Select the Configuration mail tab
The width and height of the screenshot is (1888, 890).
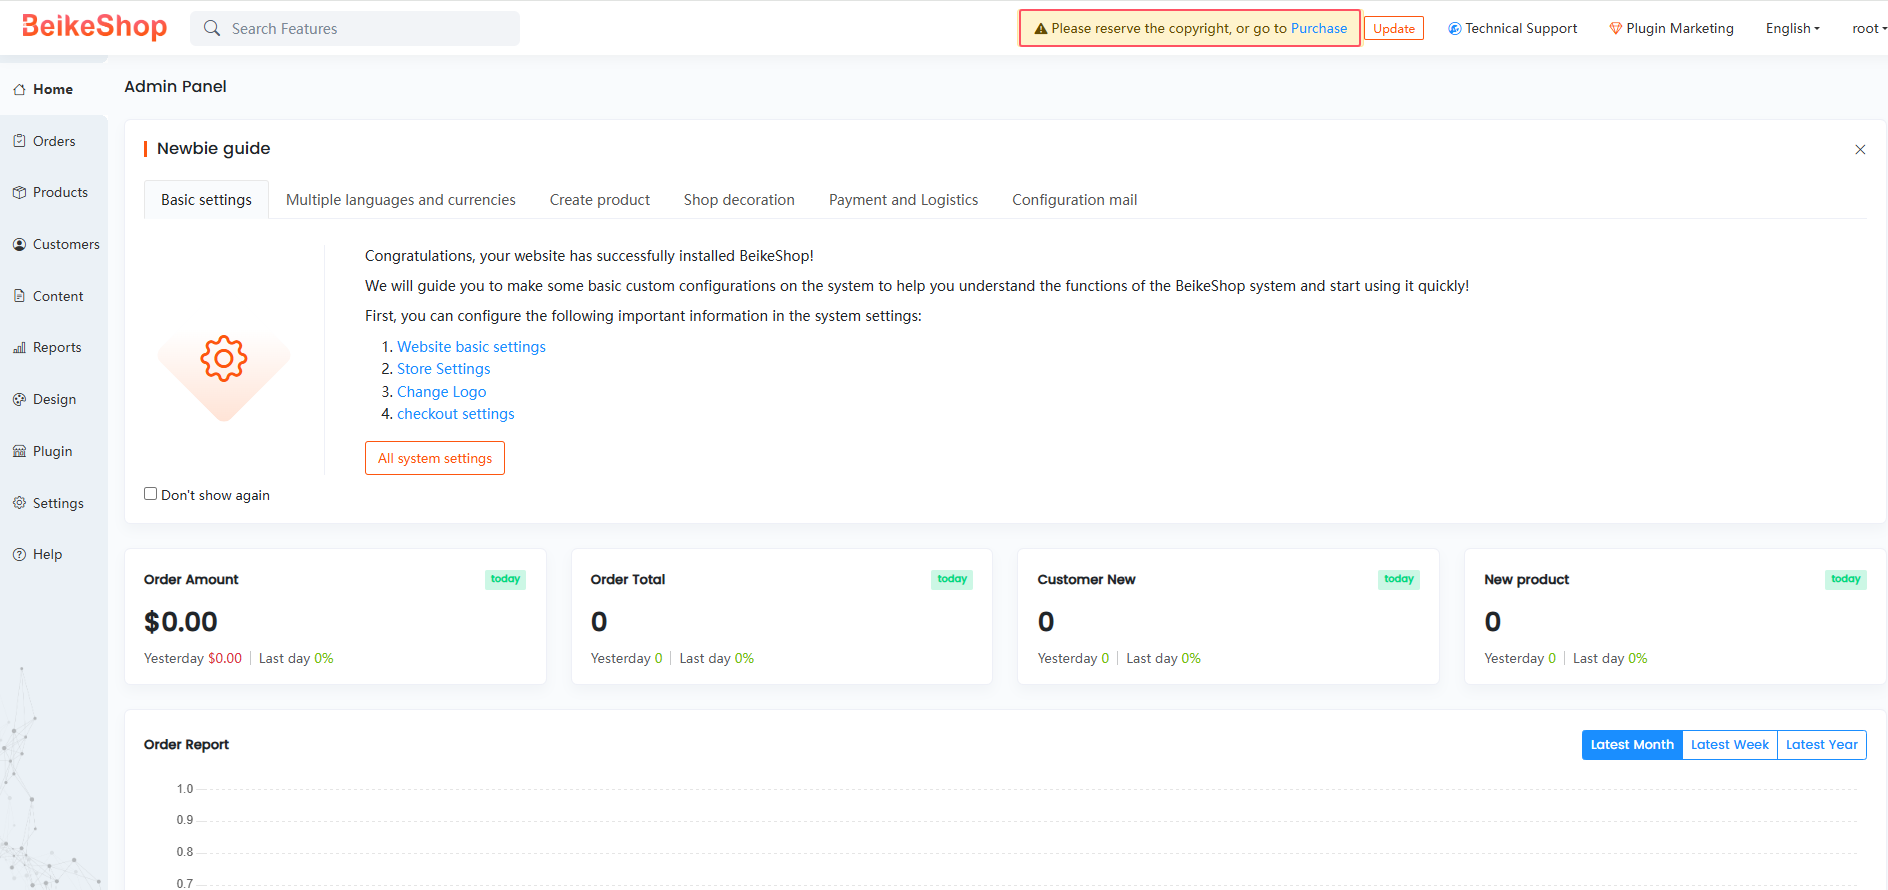click(1075, 200)
